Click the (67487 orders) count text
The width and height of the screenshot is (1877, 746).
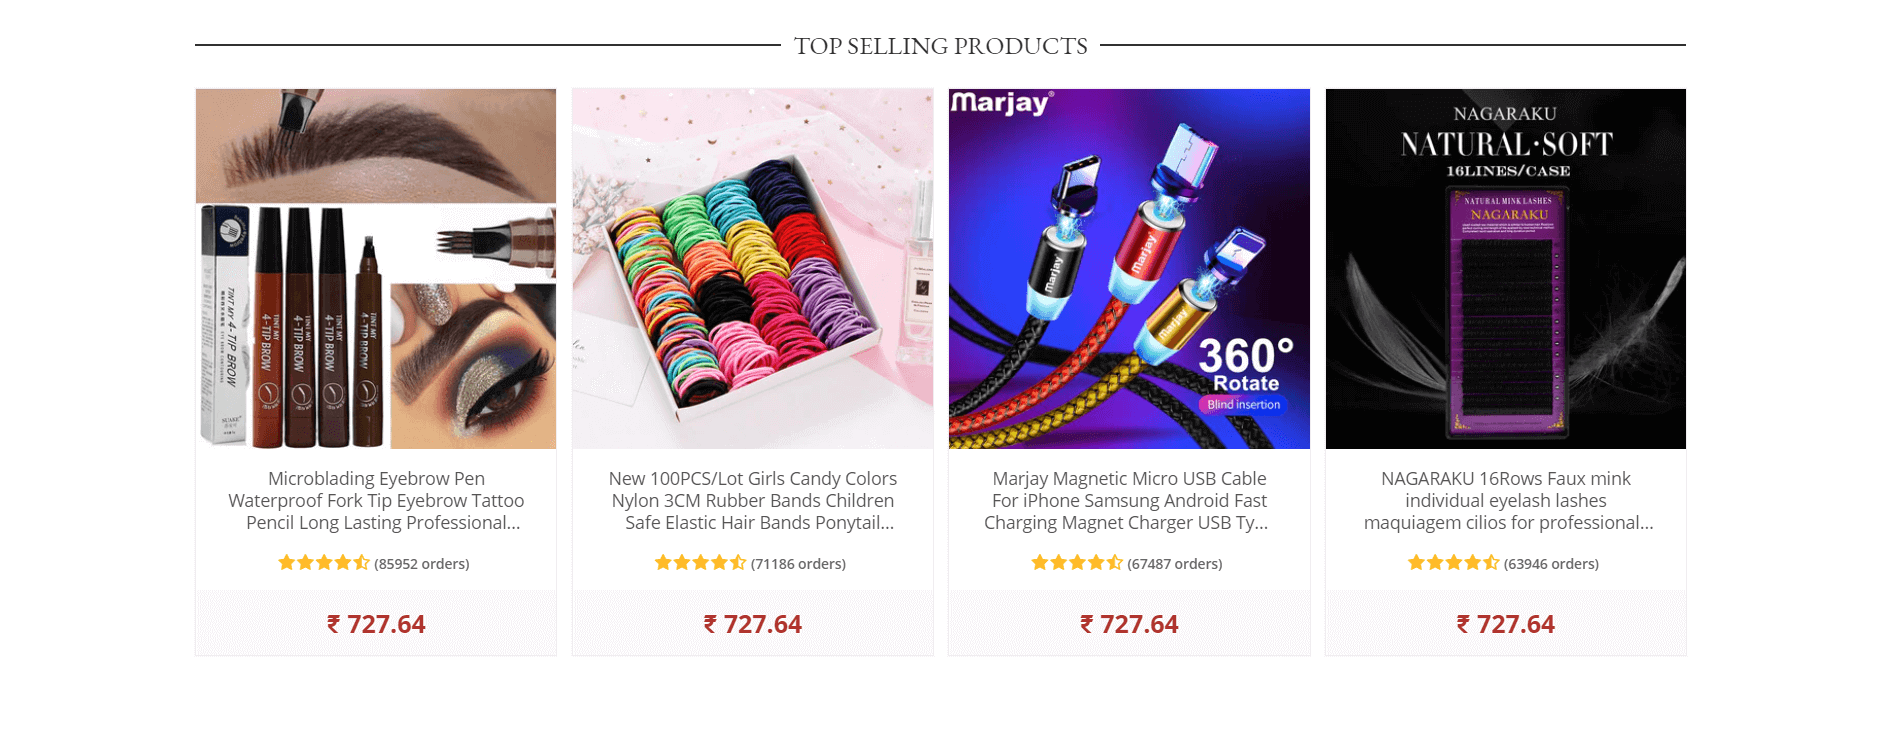point(1175,564)
